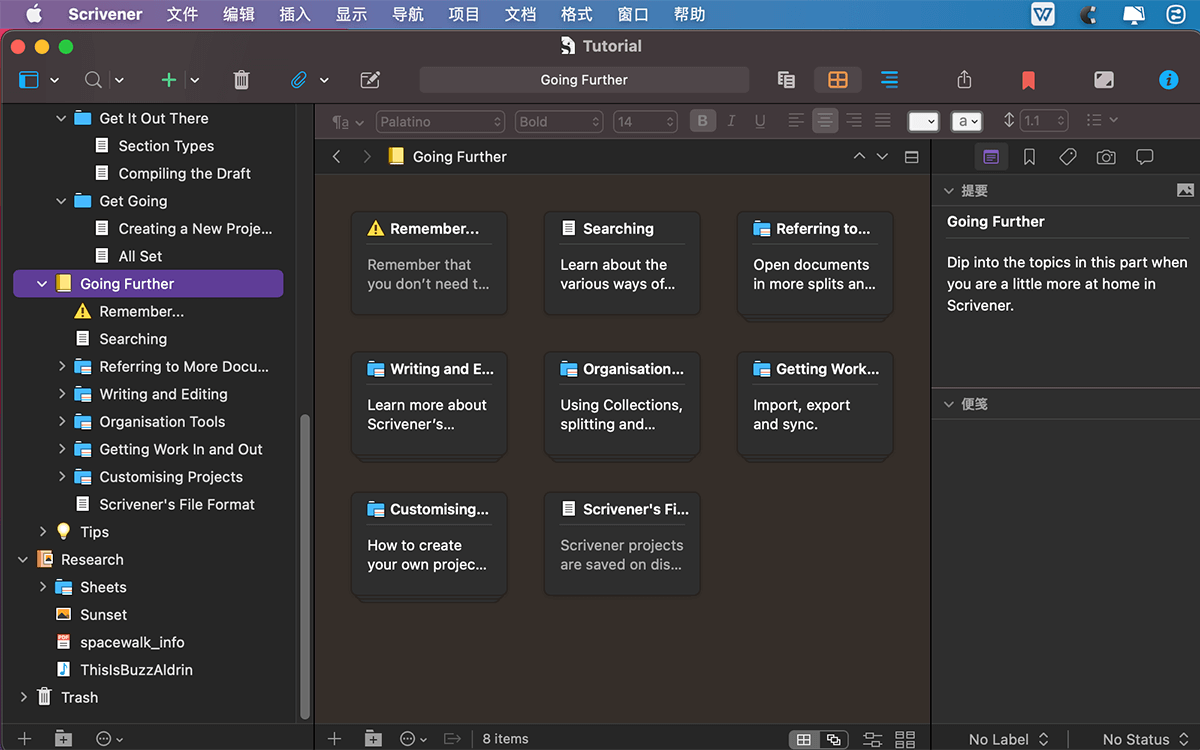Open the No Label picker
1200x750 pixels.
[1008, 739]
